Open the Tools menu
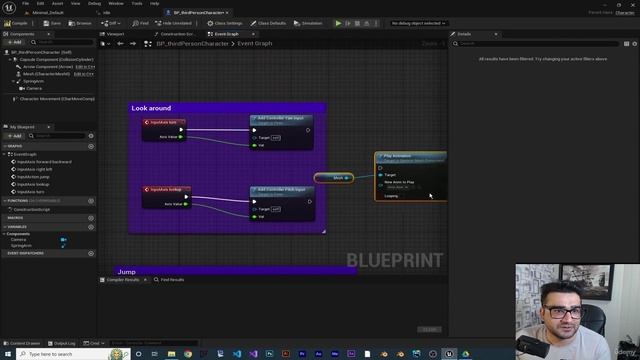 point(137,3)
